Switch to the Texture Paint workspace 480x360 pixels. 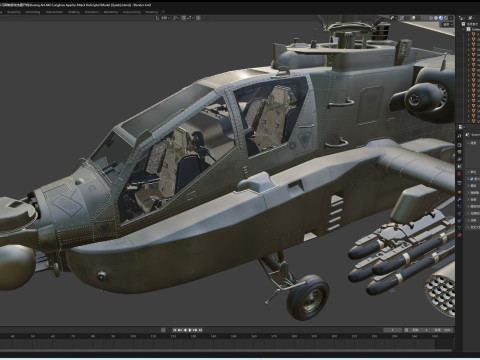pos(54,12)
